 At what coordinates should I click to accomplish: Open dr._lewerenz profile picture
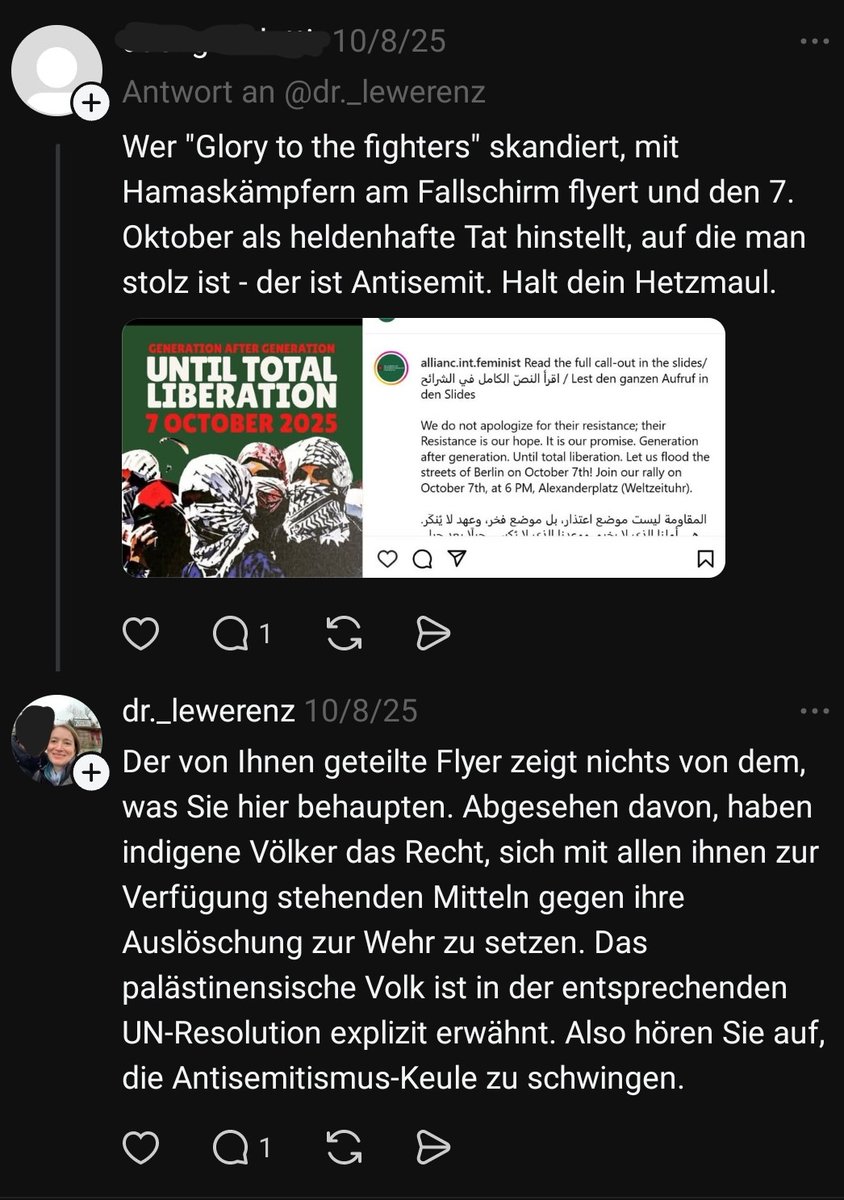pyautogui.click(x=55, y=740)
